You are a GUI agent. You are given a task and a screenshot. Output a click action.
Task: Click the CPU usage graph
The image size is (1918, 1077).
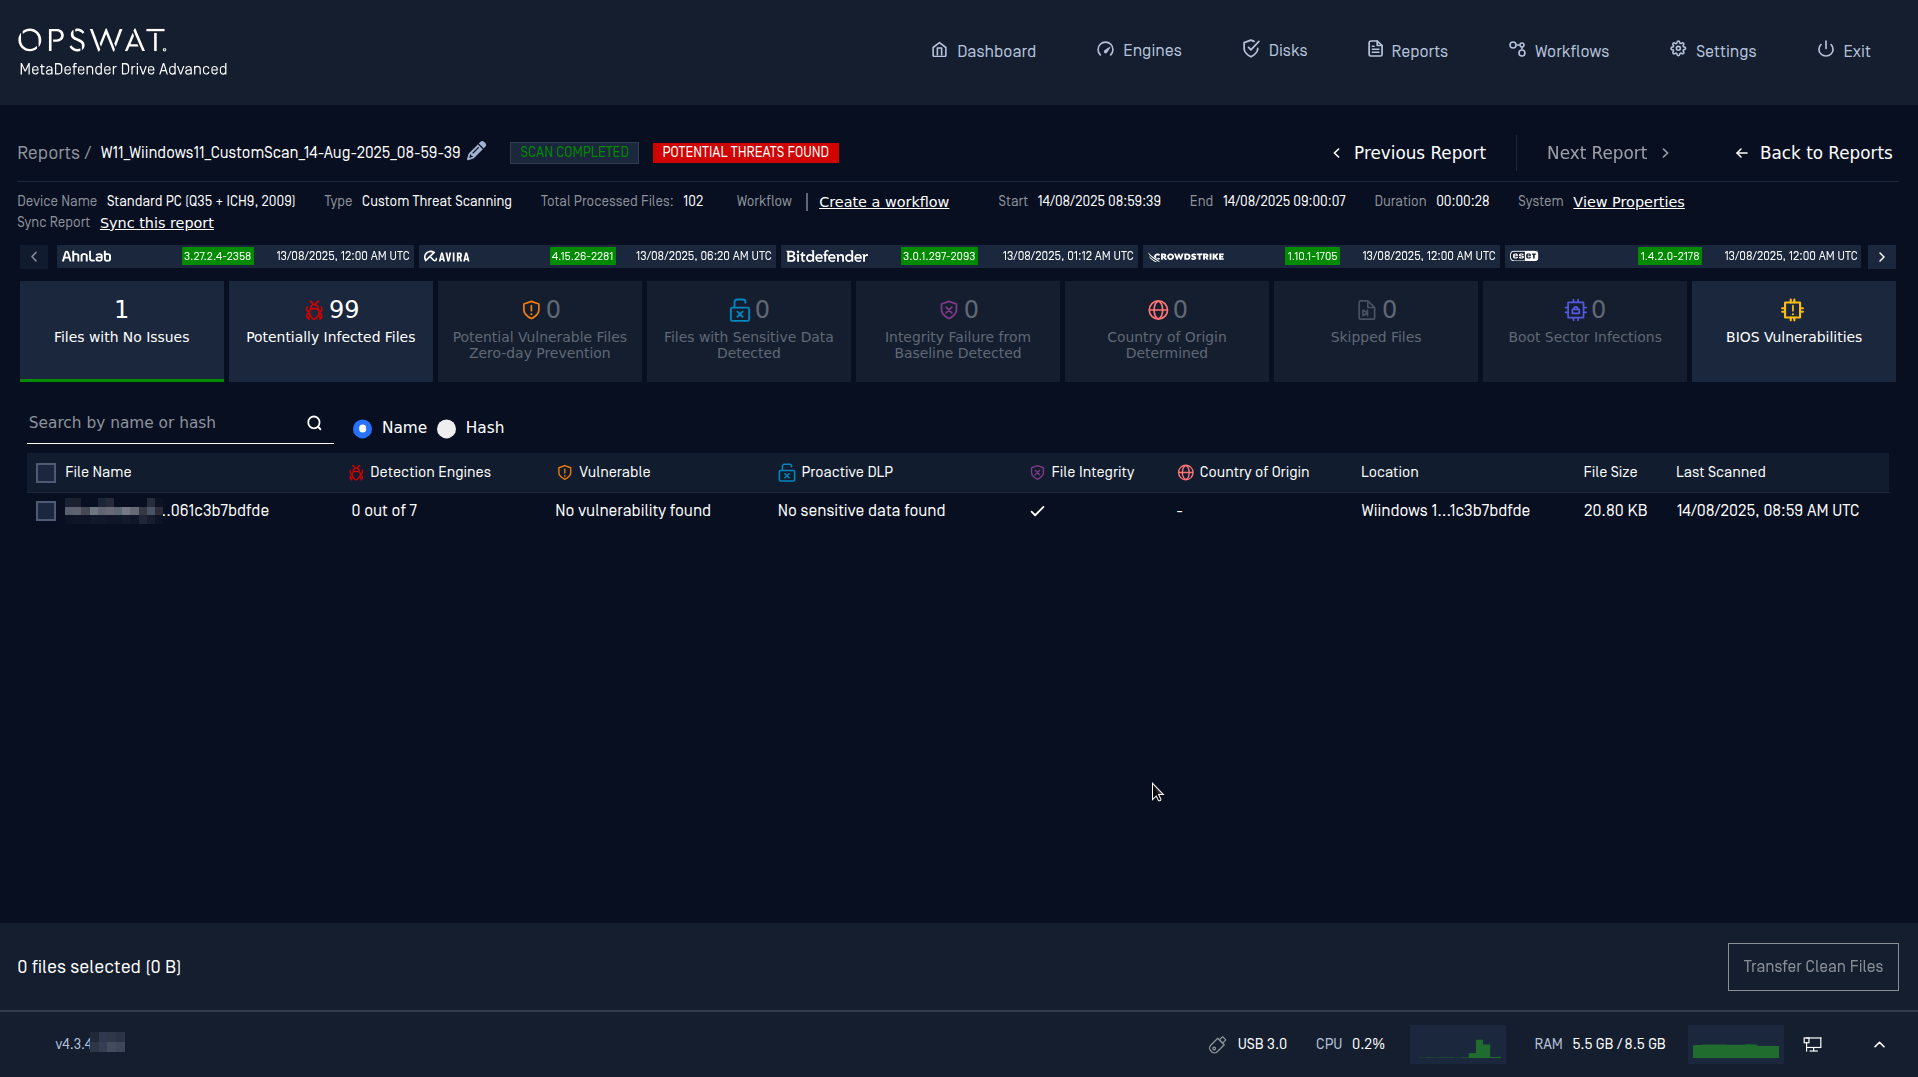point(1457,1044)
